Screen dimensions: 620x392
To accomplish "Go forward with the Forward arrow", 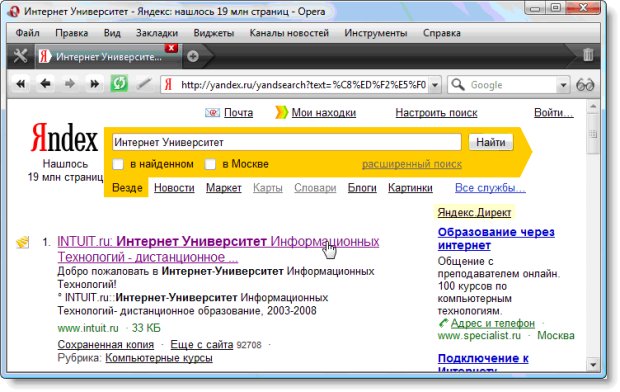I will [70, 84].
